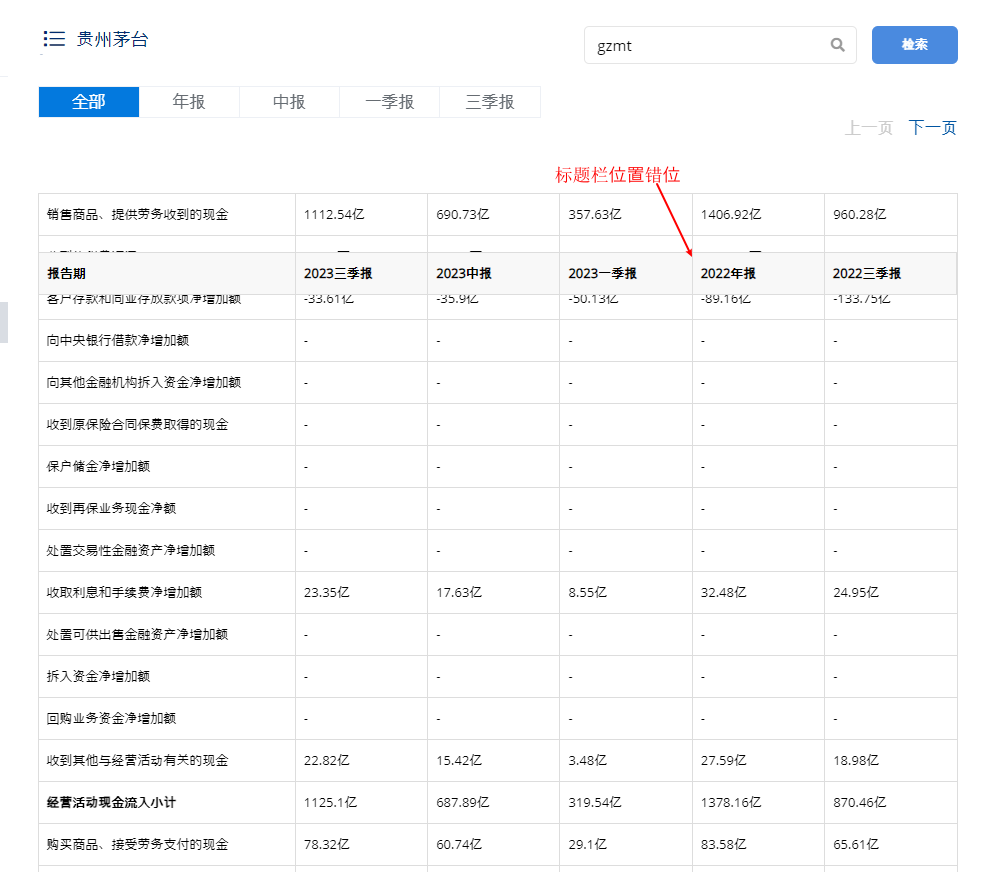The height and width of the screenshot is (872, 1005).
Task: Select row label 收到其他与经营活动有关的现金
Action: (x=137, y=760)
